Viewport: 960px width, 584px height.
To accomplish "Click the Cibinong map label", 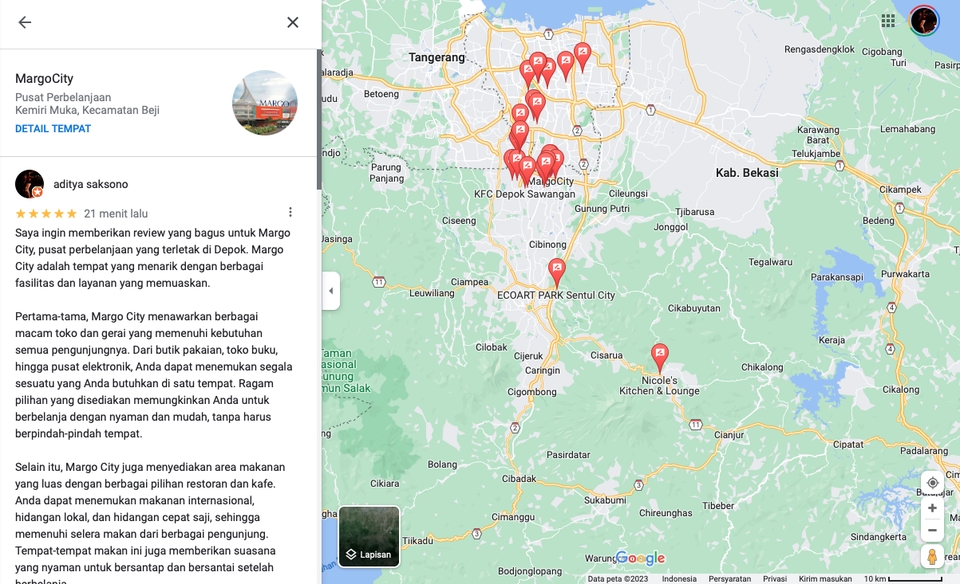I will tap(547, 244).
